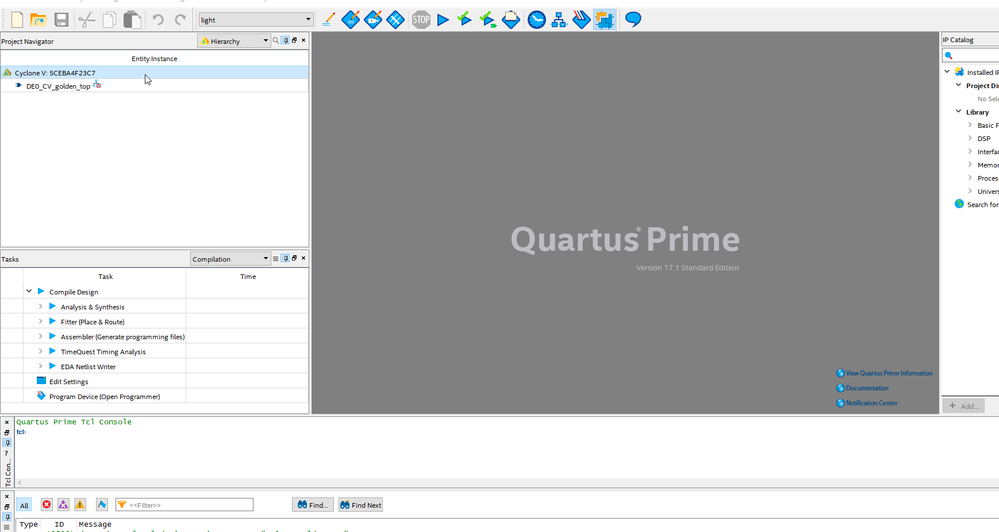Click the STOP processing icon

[x=420, y=20]
